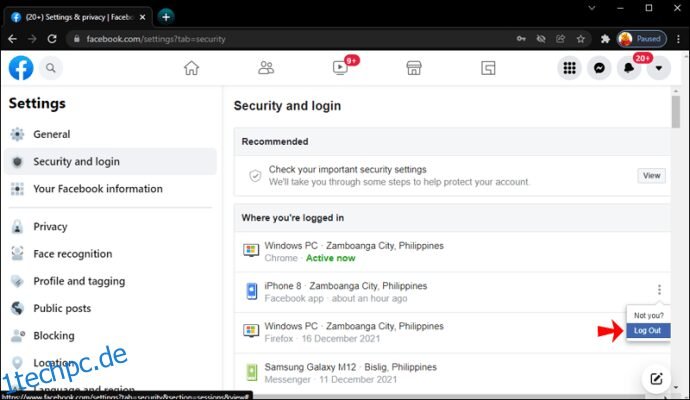Select the iPhone 8 Zamboanga City session
Image resolution: width=690 pixels, height=400 pixels.
tap(452, 292)
